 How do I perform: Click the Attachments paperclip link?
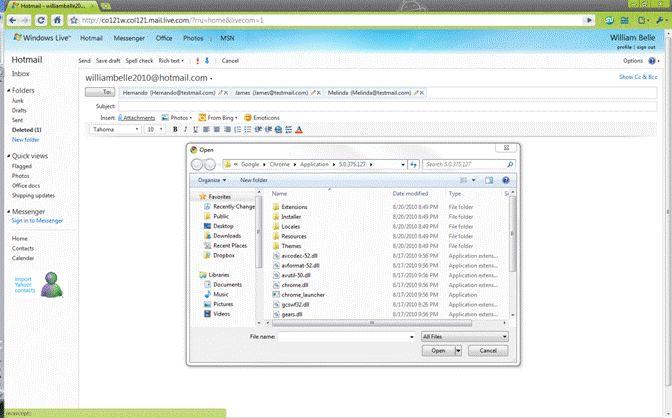click(137, 117)
